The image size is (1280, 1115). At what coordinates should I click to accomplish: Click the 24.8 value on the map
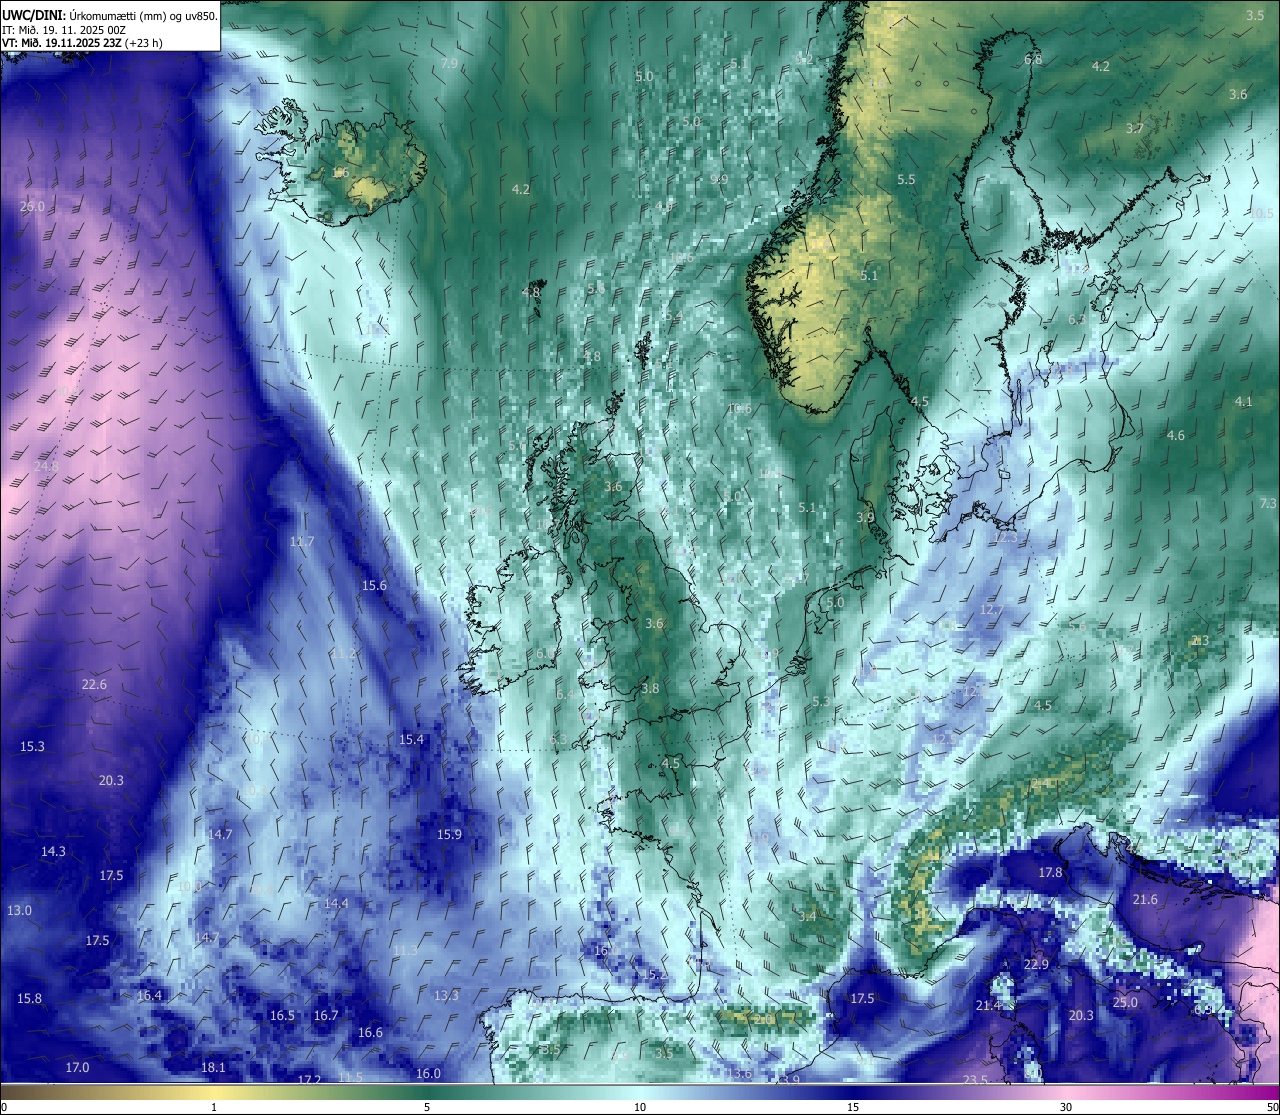point(46,466)
